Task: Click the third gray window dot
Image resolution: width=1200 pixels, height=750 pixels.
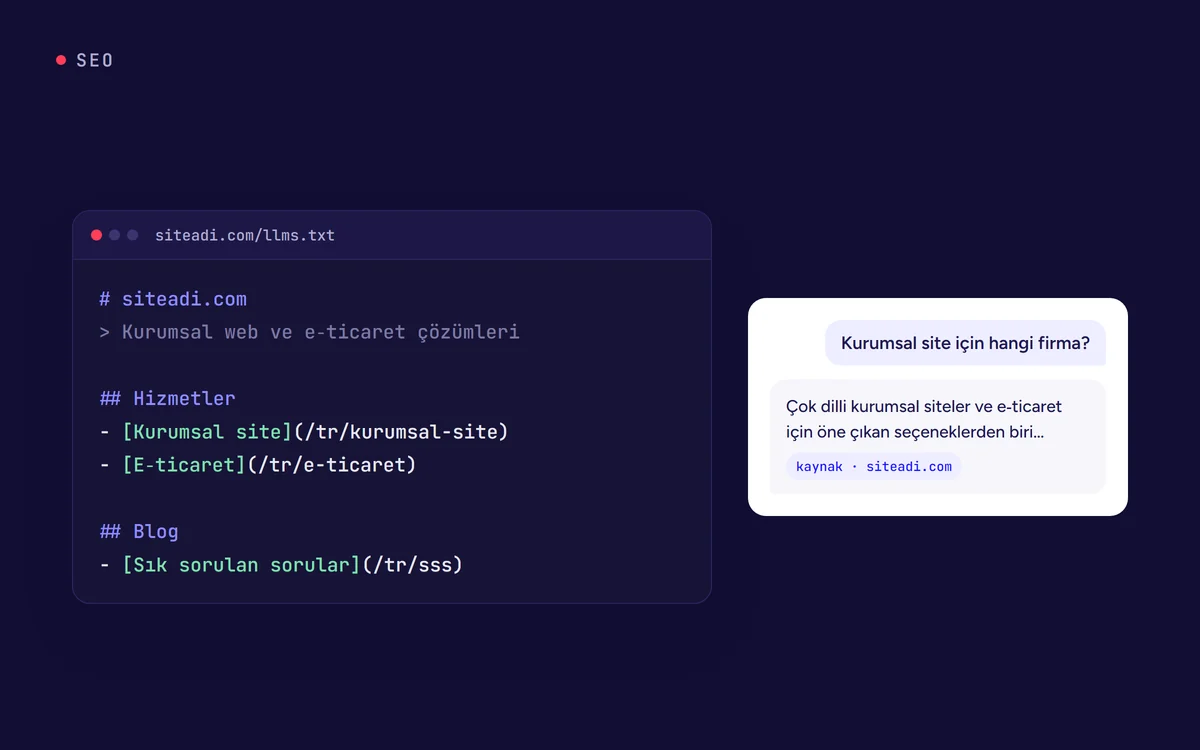Action: pyautogui.click(x=132, y=235)
